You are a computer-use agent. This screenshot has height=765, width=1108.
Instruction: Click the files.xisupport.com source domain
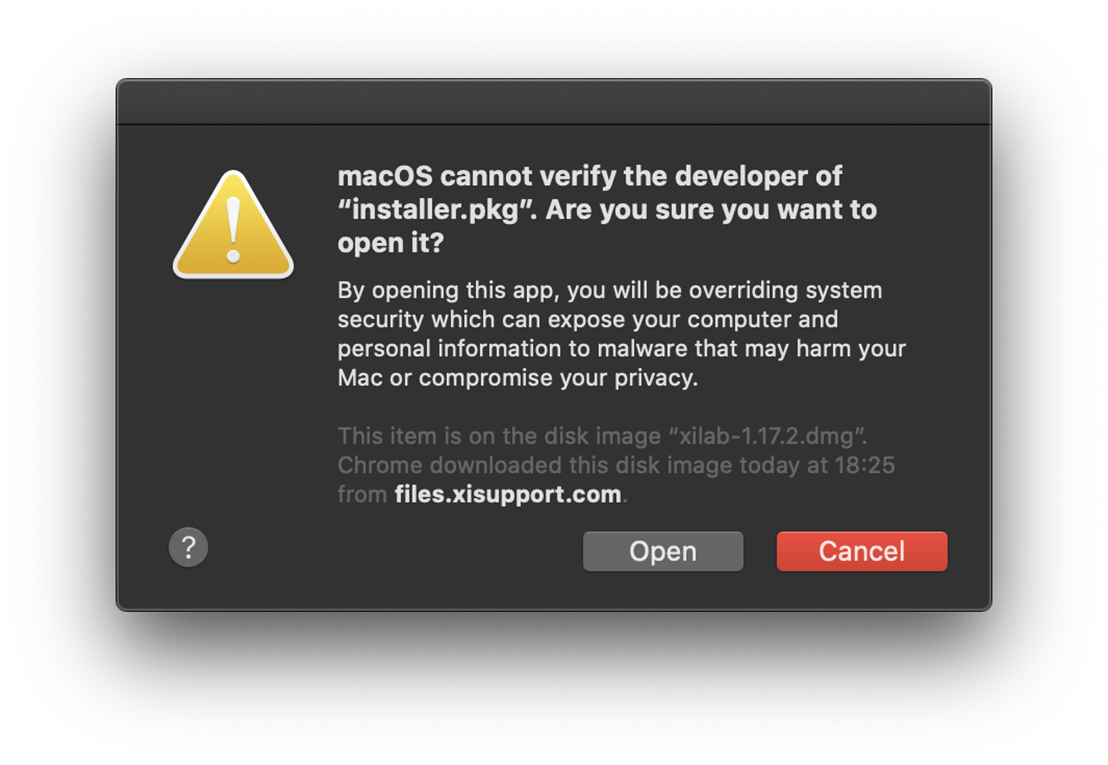click(508, 494)
